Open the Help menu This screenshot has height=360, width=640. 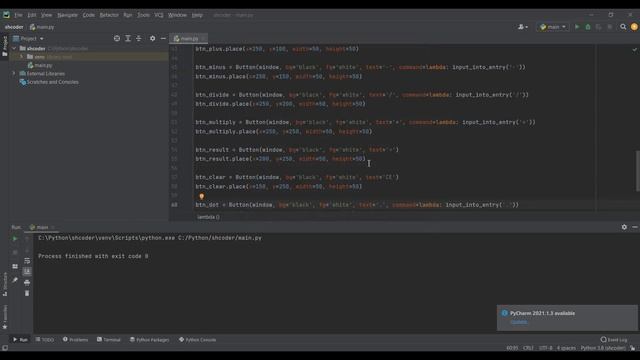197,15
